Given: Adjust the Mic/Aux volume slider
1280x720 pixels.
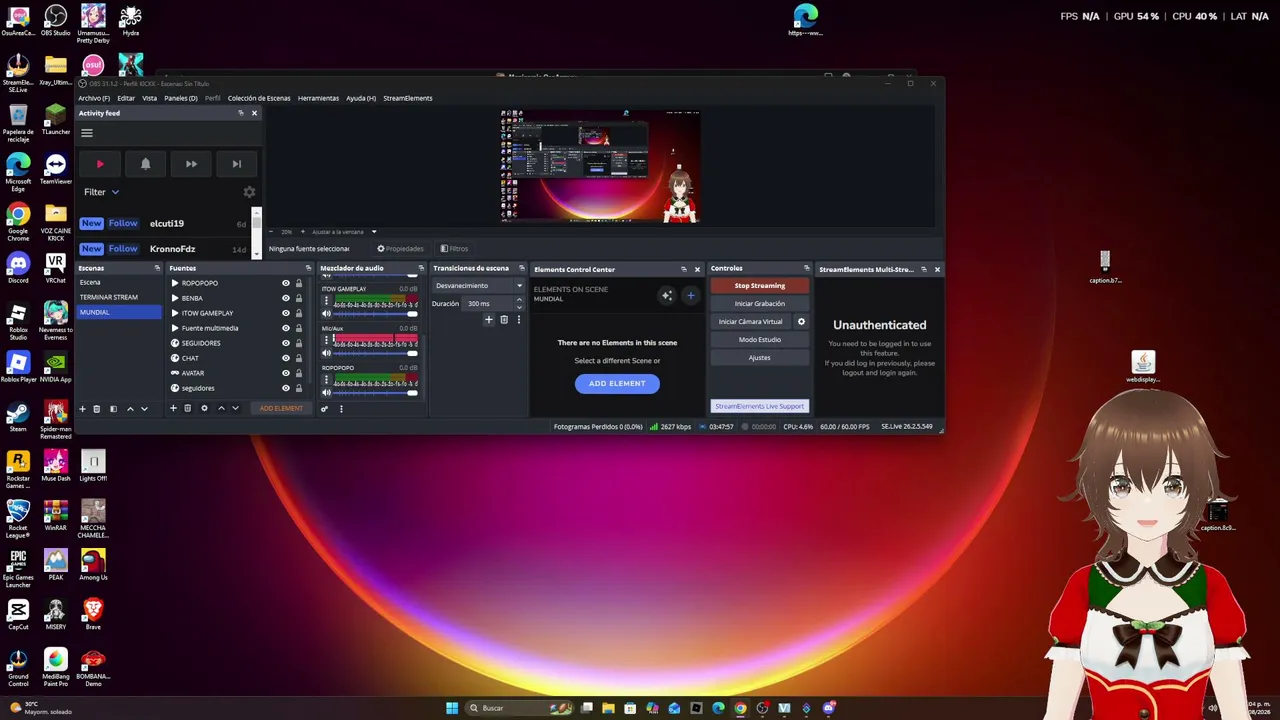Looking at the screenshot, I should (x=375, y=353).
